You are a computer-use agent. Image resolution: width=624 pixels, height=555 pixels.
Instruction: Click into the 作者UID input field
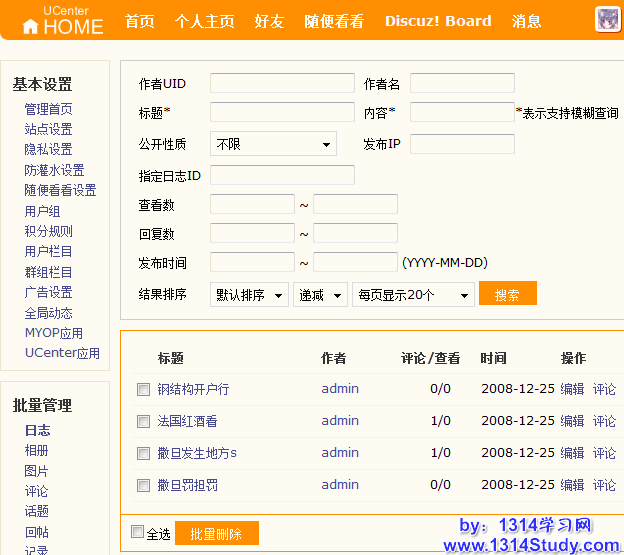[282, 83]
